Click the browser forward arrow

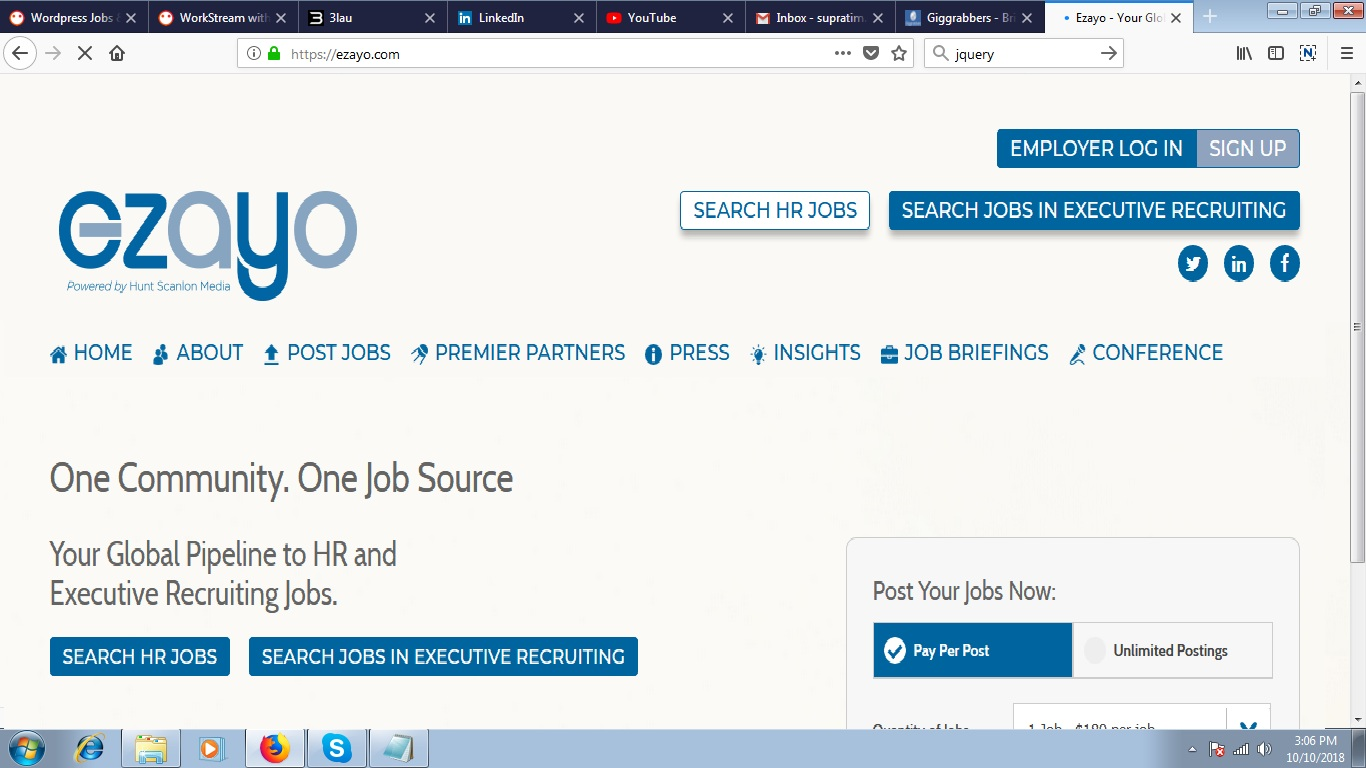tap(53, 54)
